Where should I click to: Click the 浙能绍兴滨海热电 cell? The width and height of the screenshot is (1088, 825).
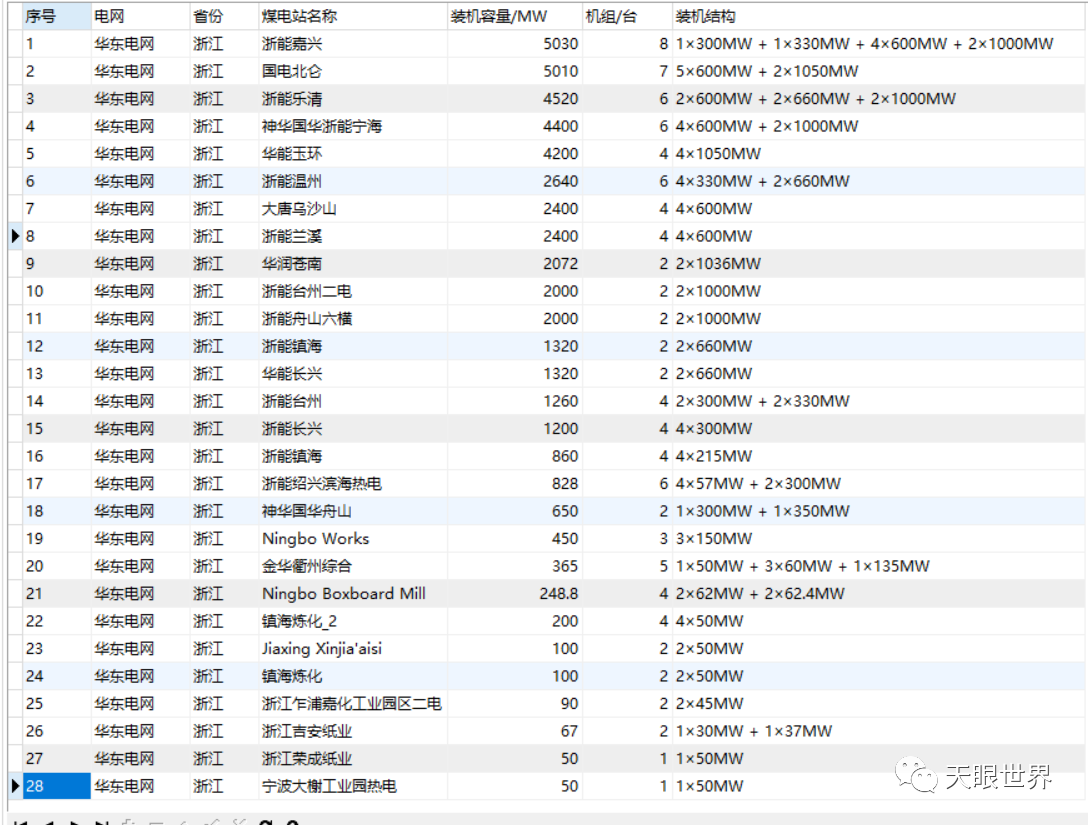click(x=352, y=484)
